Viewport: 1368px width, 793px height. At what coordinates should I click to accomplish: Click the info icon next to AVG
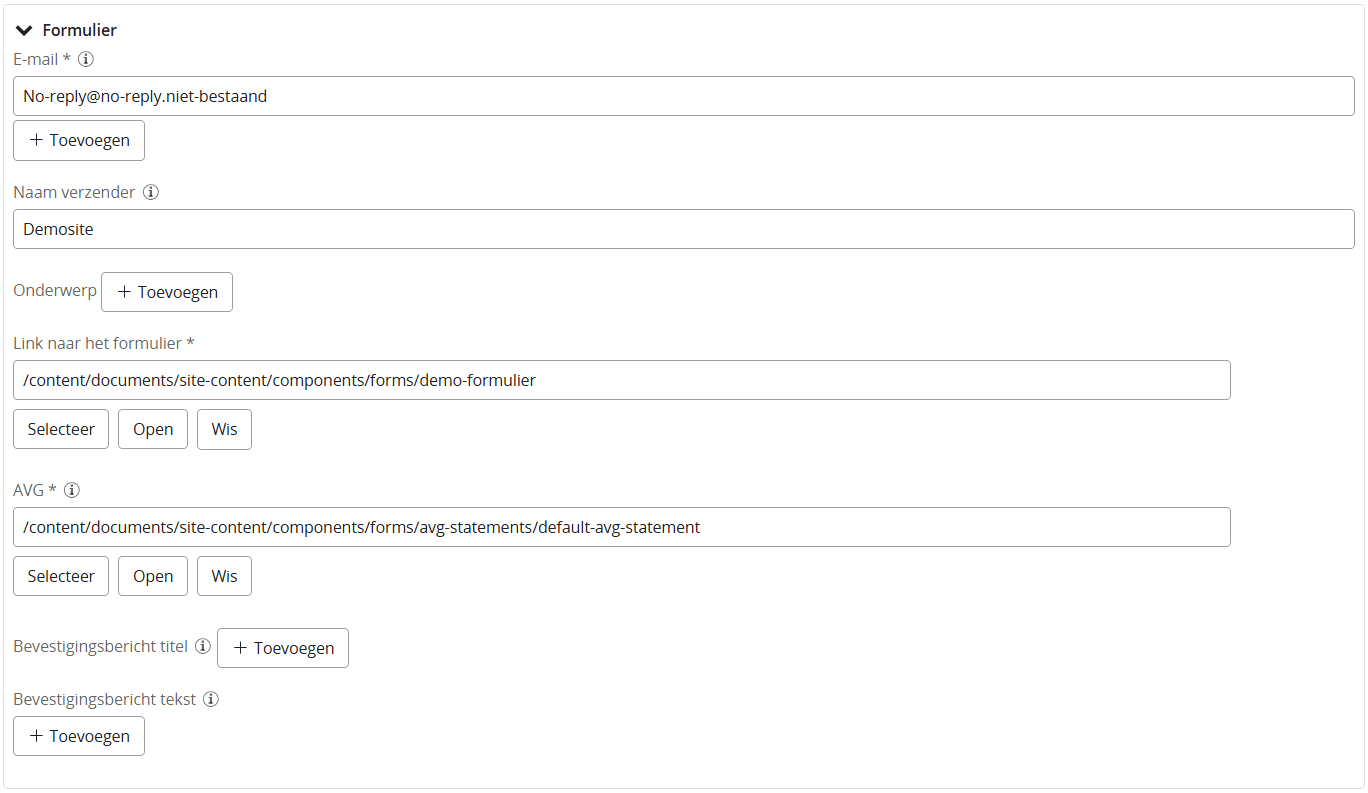coord(72,490)
